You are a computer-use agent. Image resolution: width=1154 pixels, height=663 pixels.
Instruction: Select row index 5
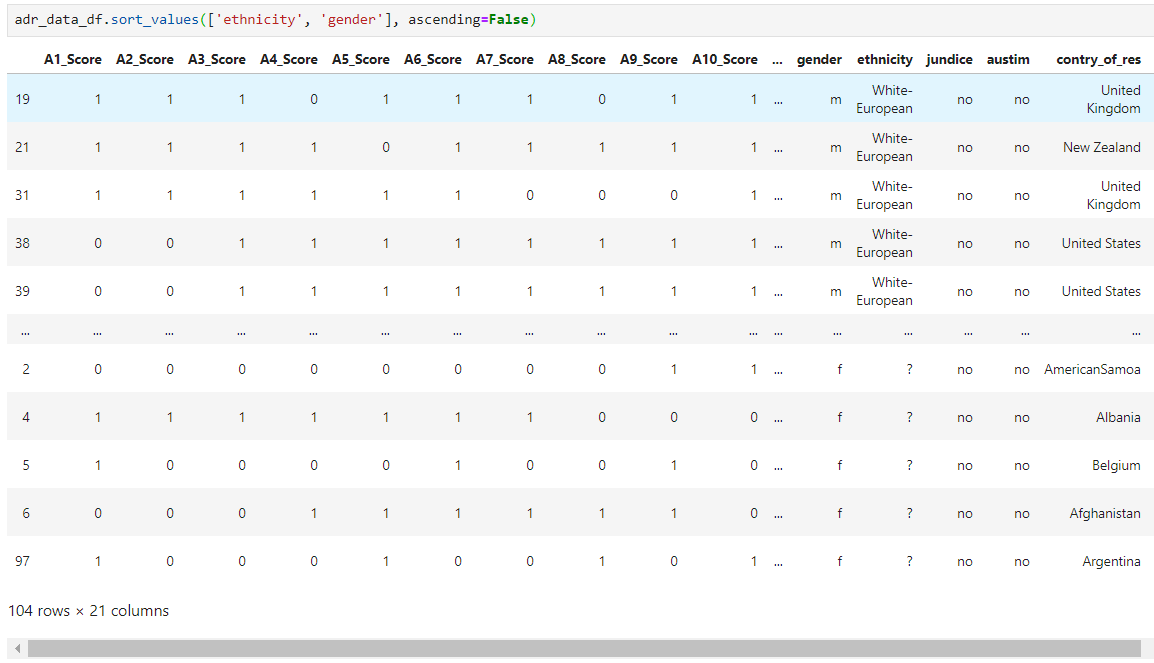click(x=26, y=465)
